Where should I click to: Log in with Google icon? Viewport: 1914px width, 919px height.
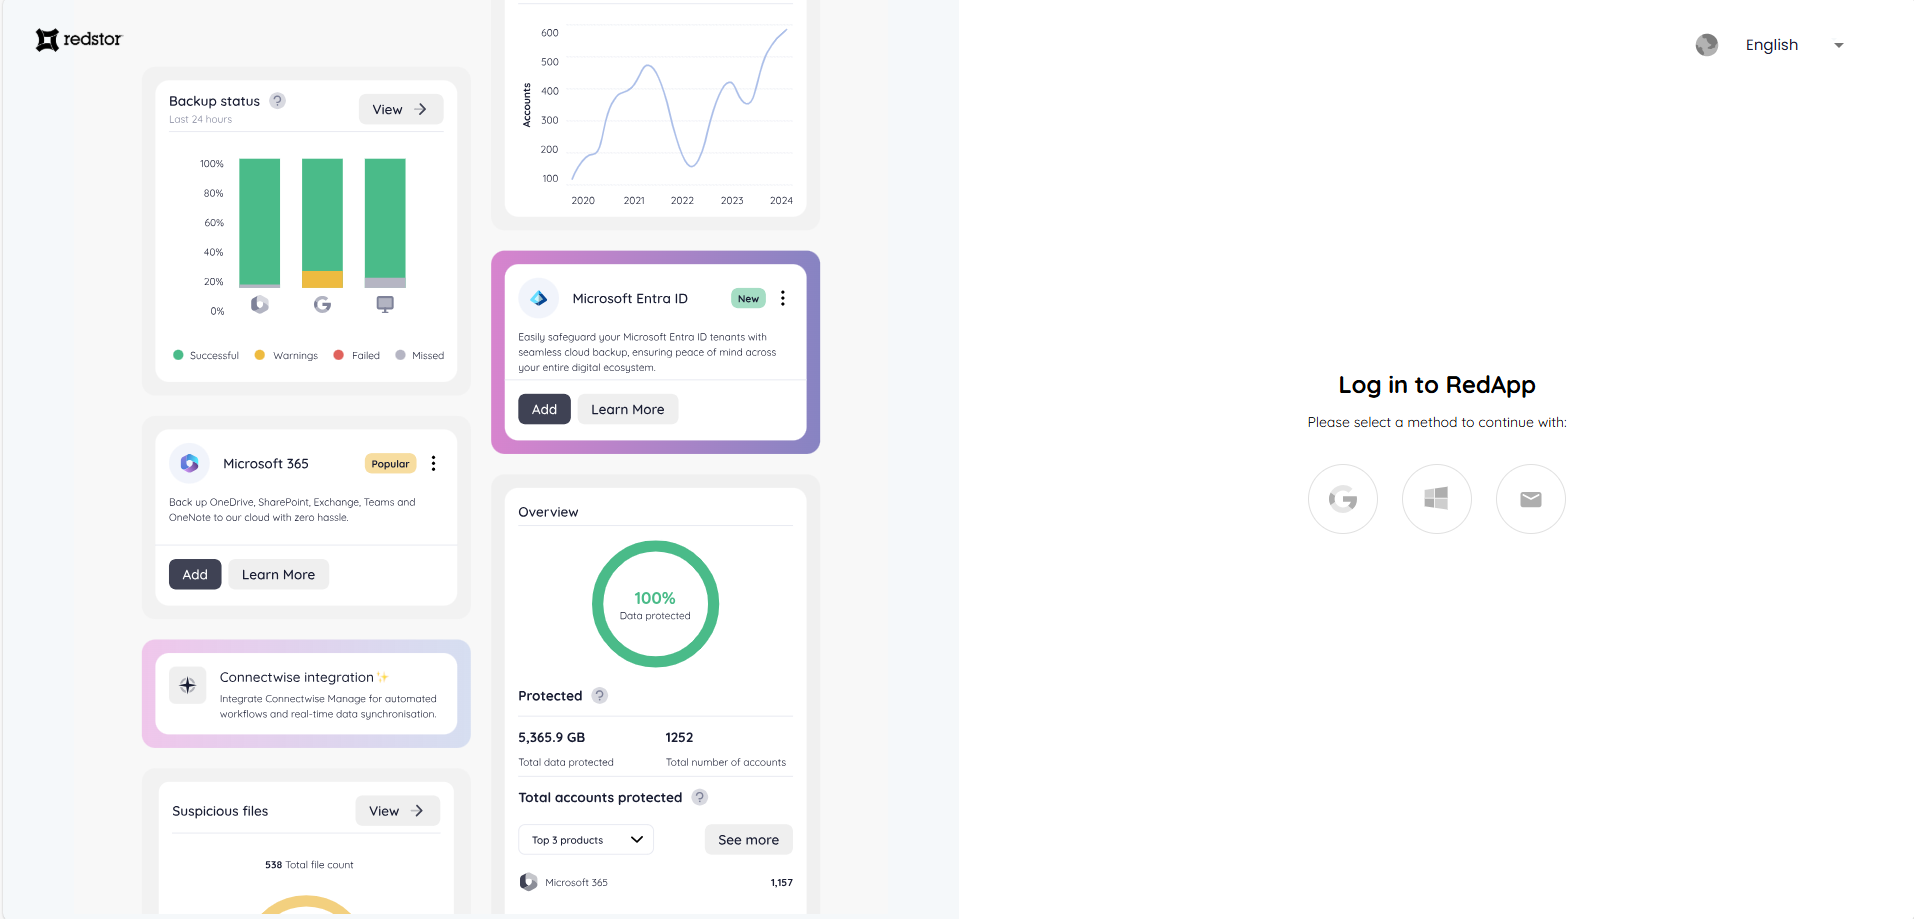[1343, 499]
